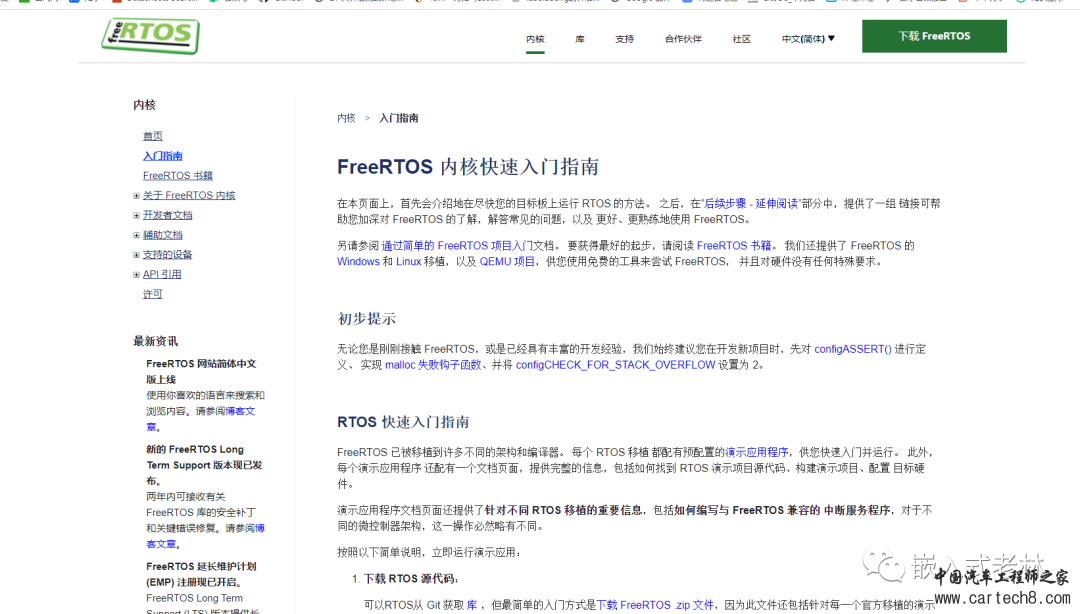Viewport: 1080px width, 614px height.
Task: Open 入门指南 in the sidebar
Action: [x=163, y=156]
